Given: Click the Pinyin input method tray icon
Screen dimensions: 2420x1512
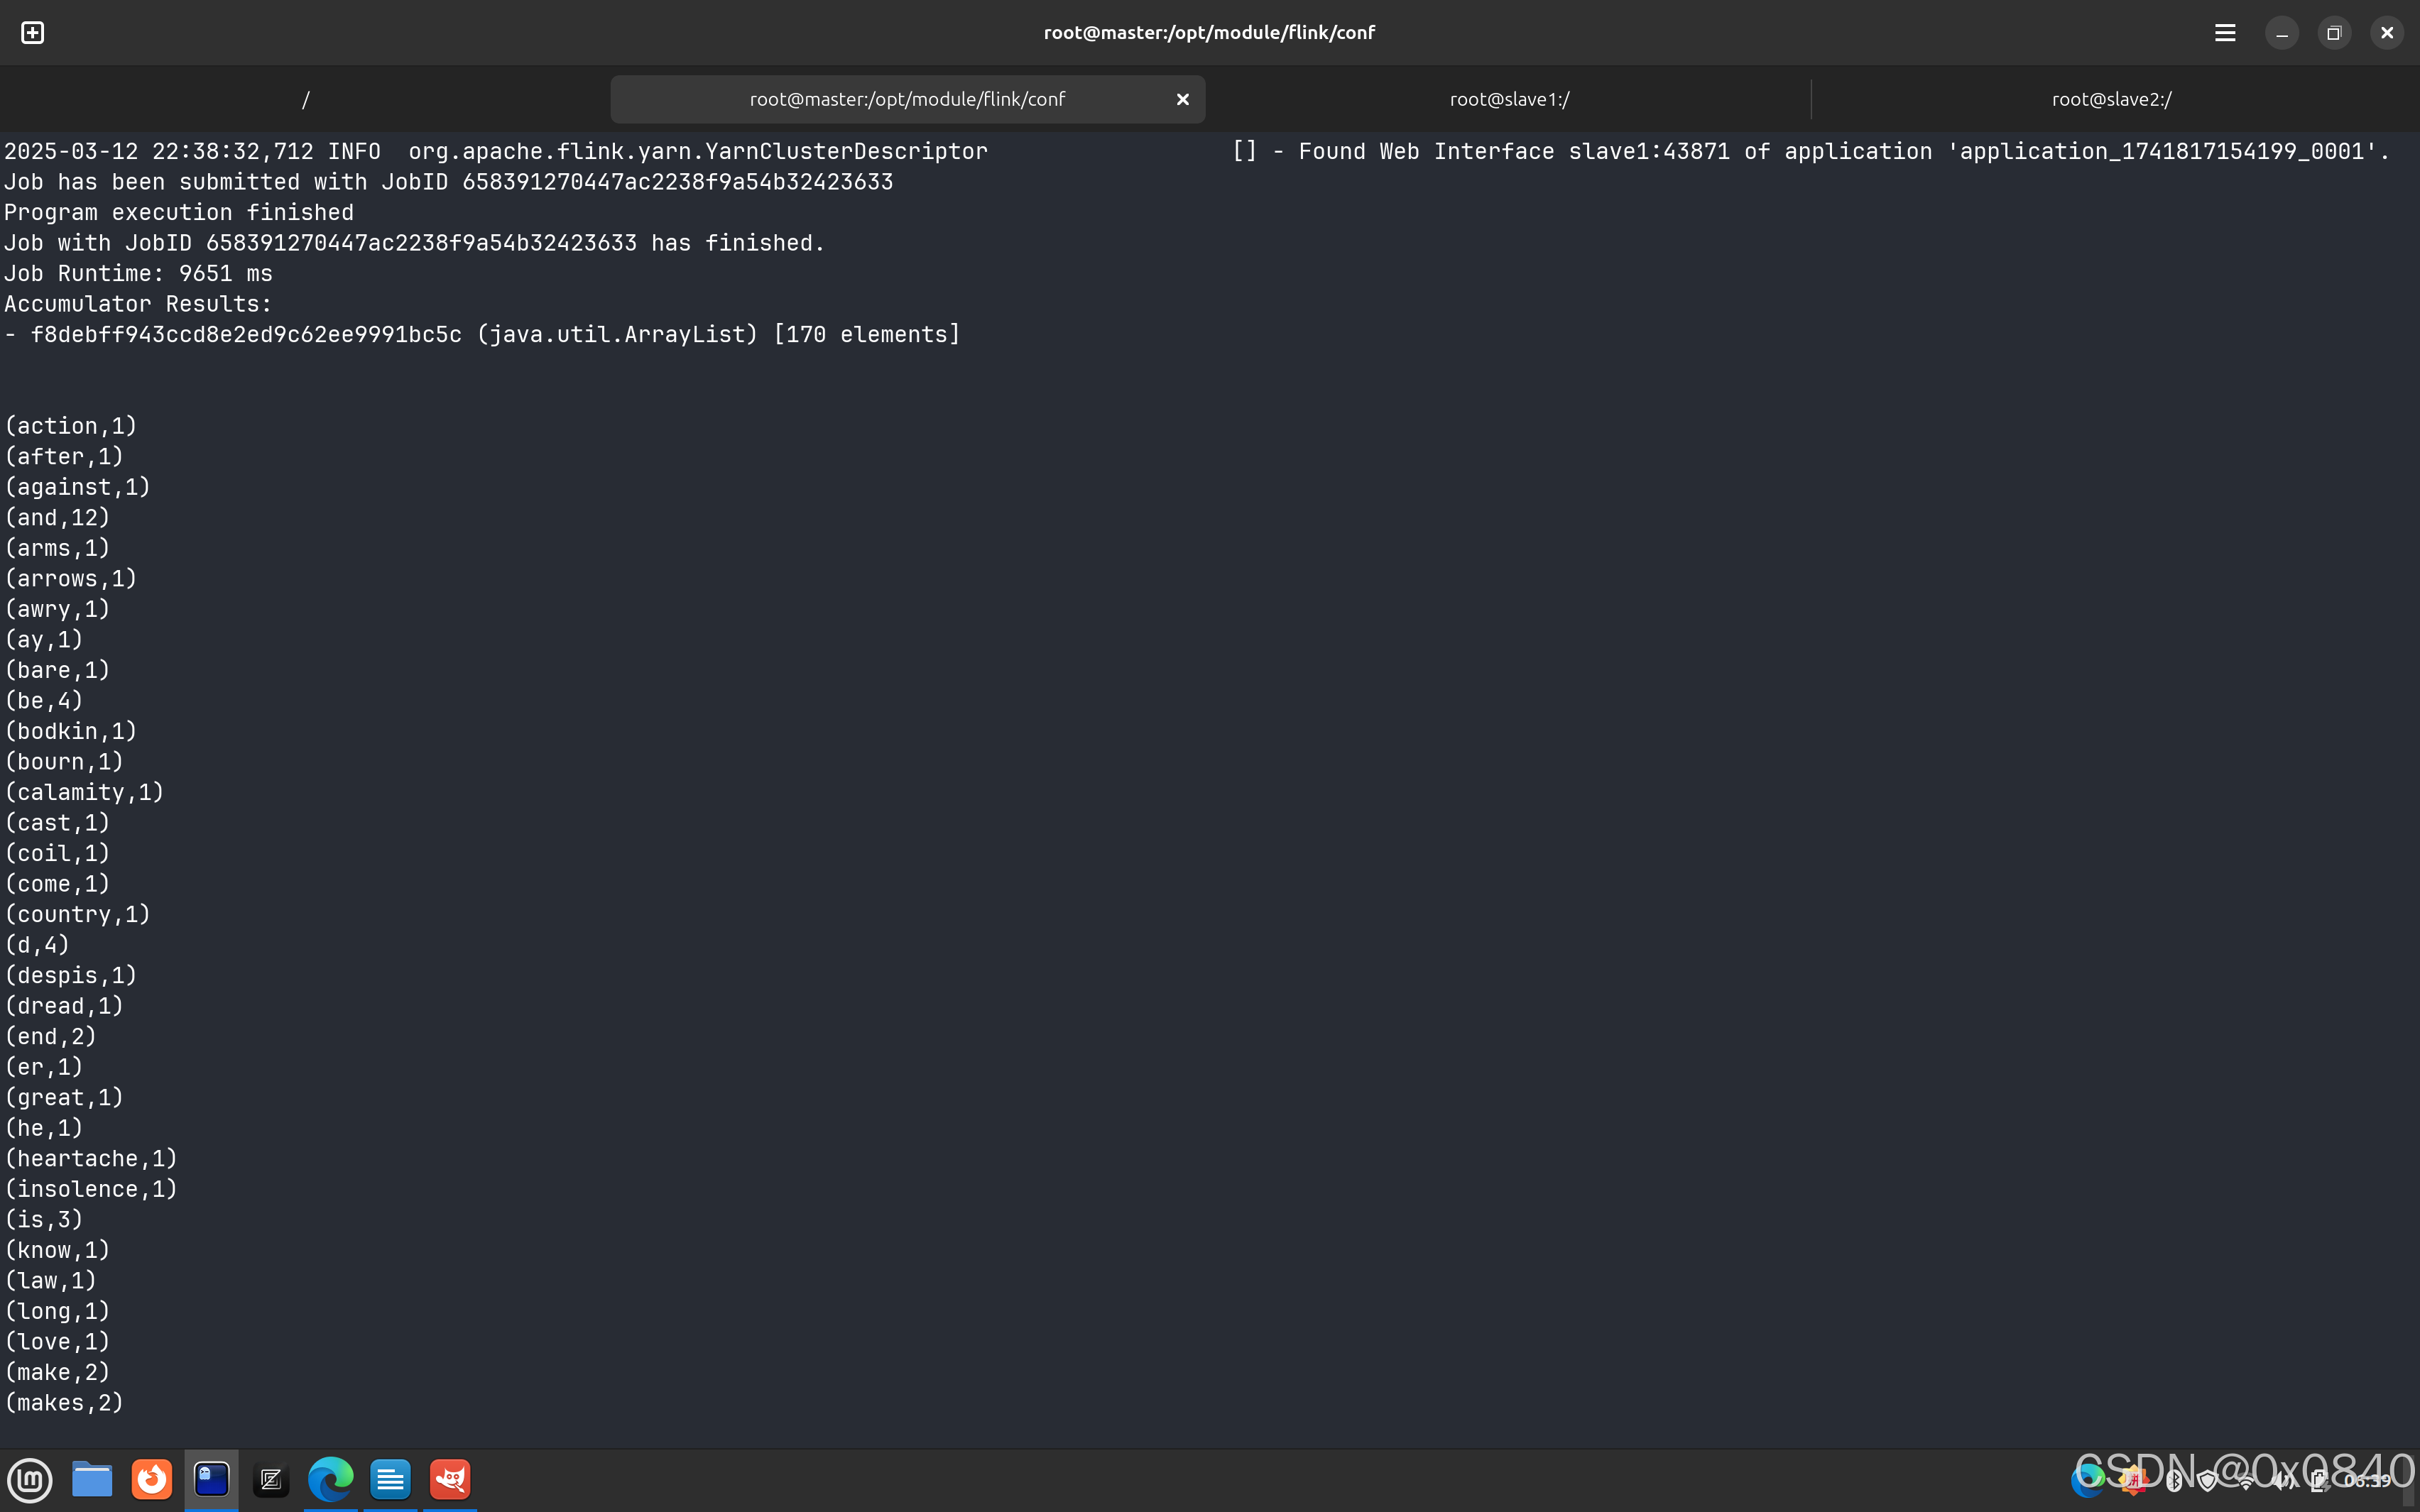Looking at the screenshot, I should tap(2133, 1481).
